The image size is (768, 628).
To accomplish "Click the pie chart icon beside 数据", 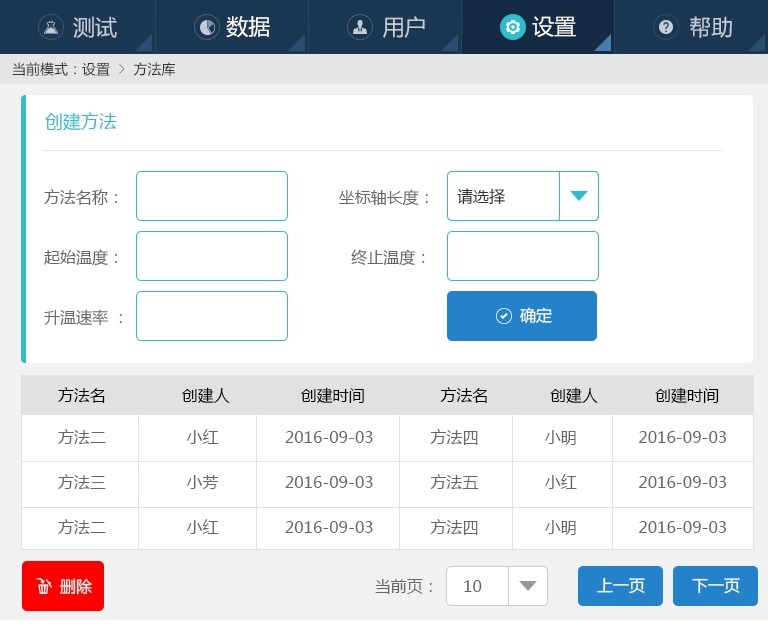I will (206, 27).
